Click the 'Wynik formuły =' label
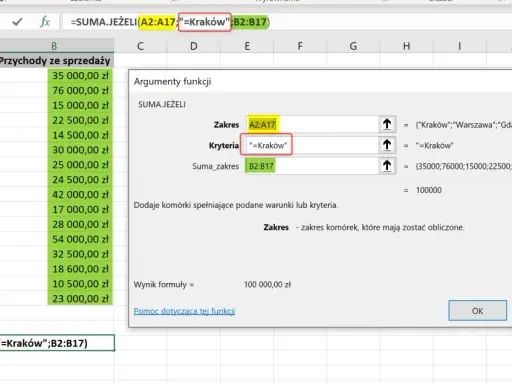Image resolution: width=512 pixels, height=384 pixels. tap(164, 285)
